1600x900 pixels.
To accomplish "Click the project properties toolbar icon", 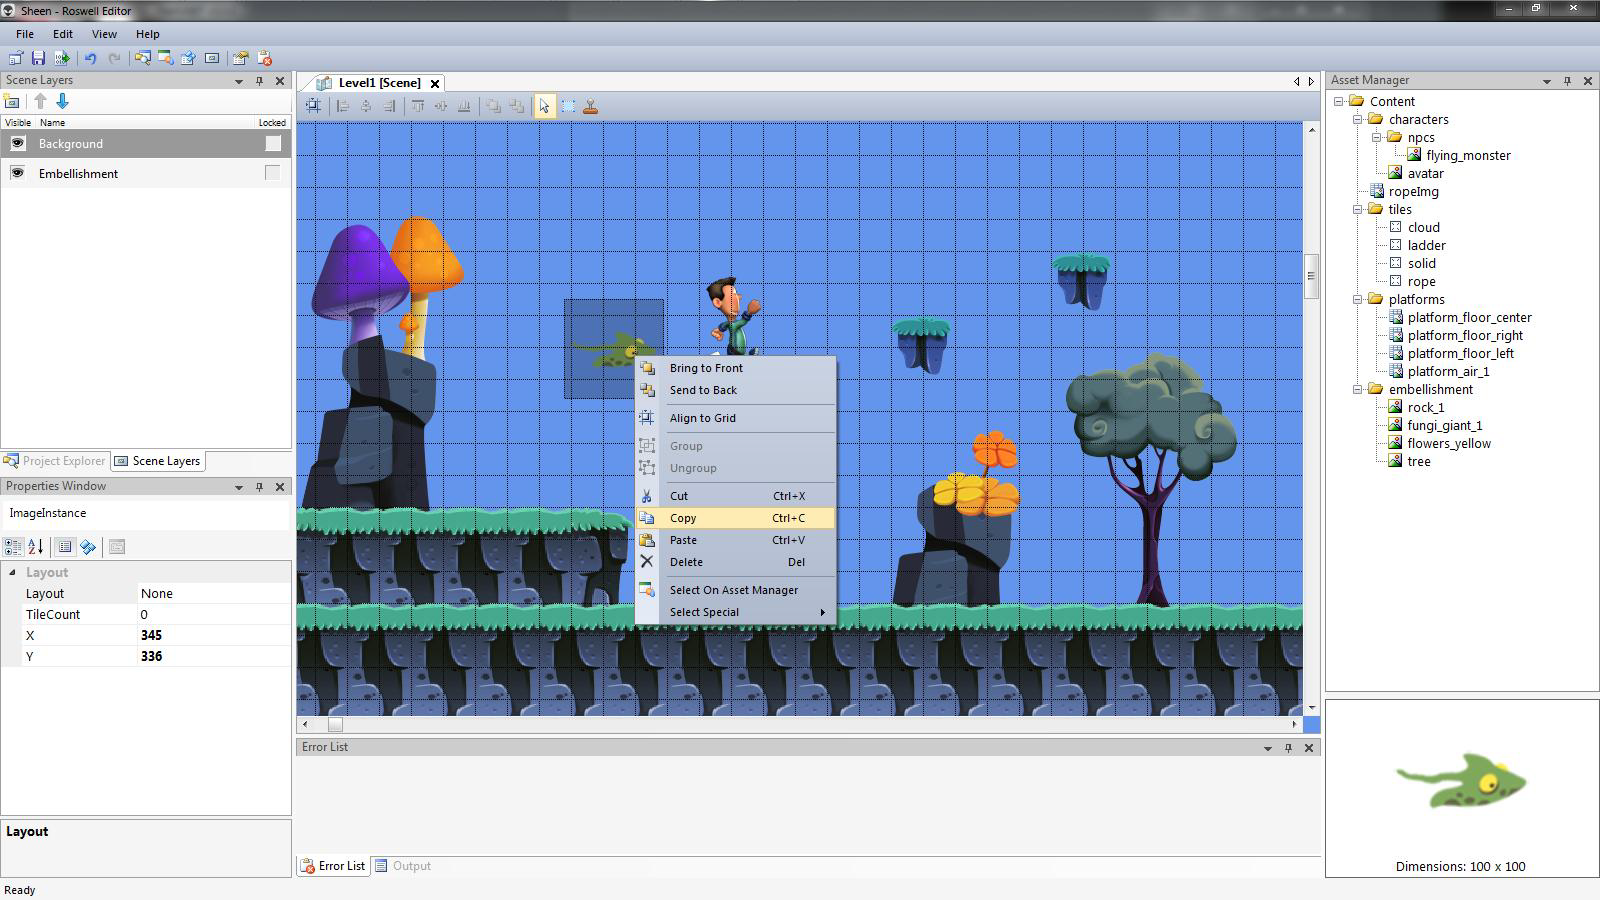I will click(x=240, y=58).
